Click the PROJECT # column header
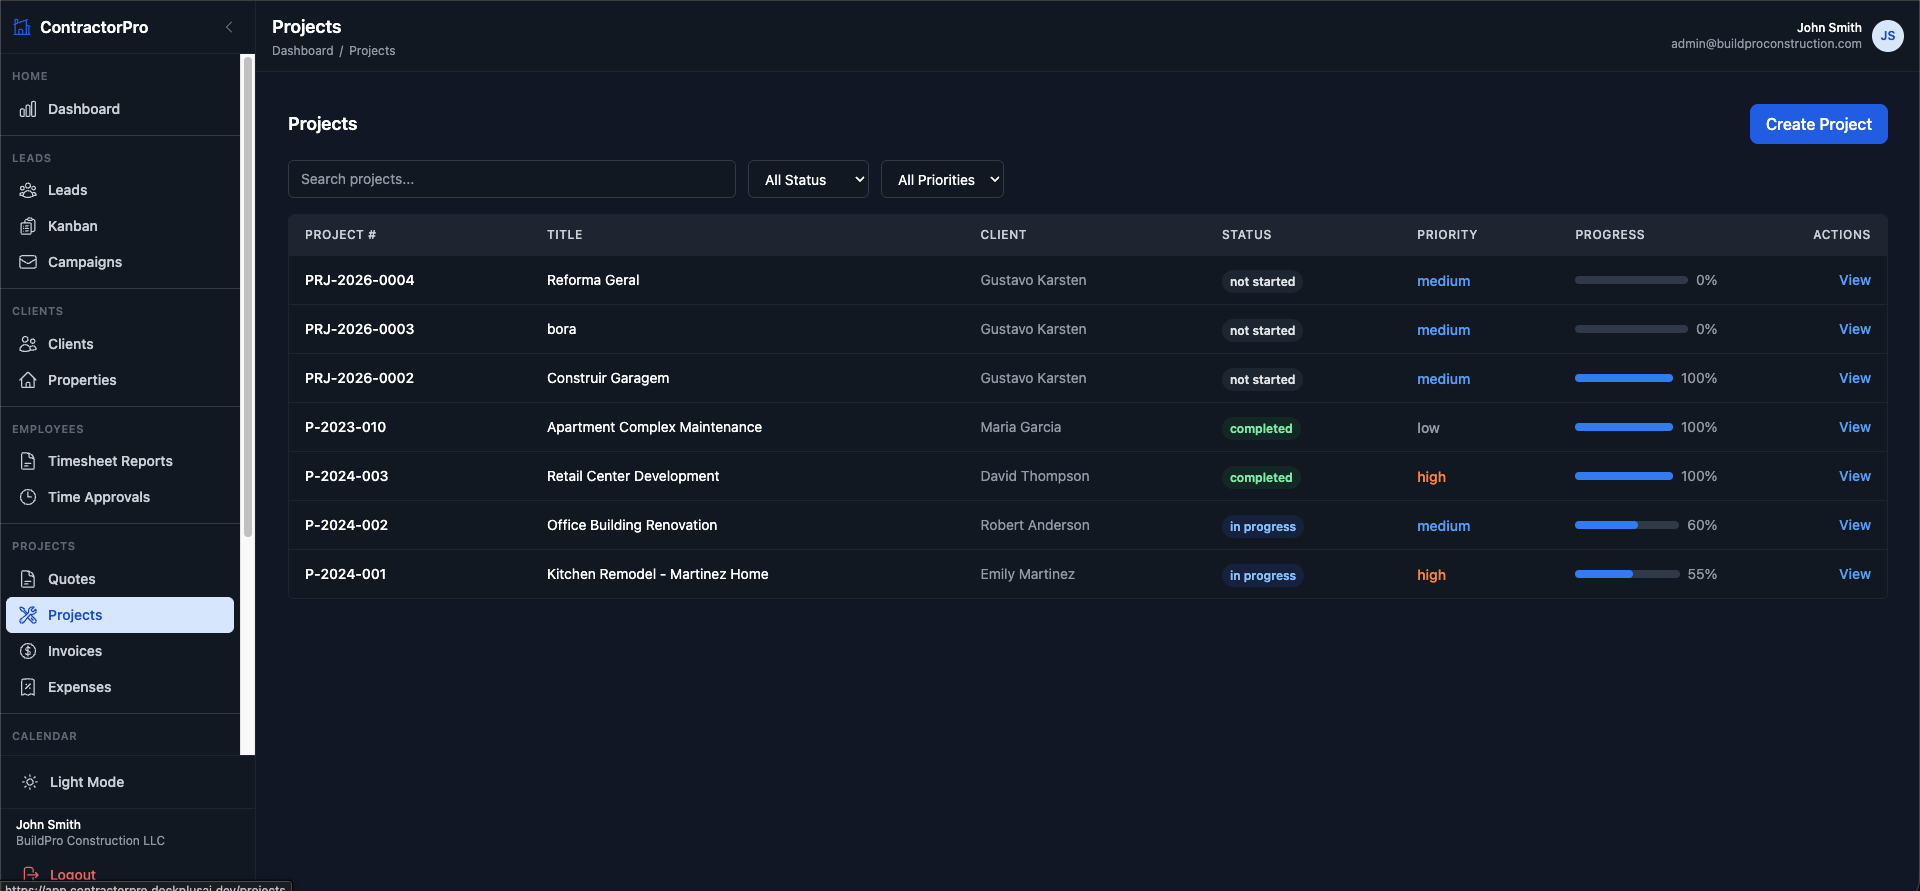Image resolution: width=1920 pixels, height=891 pixels. click(340, 235)
